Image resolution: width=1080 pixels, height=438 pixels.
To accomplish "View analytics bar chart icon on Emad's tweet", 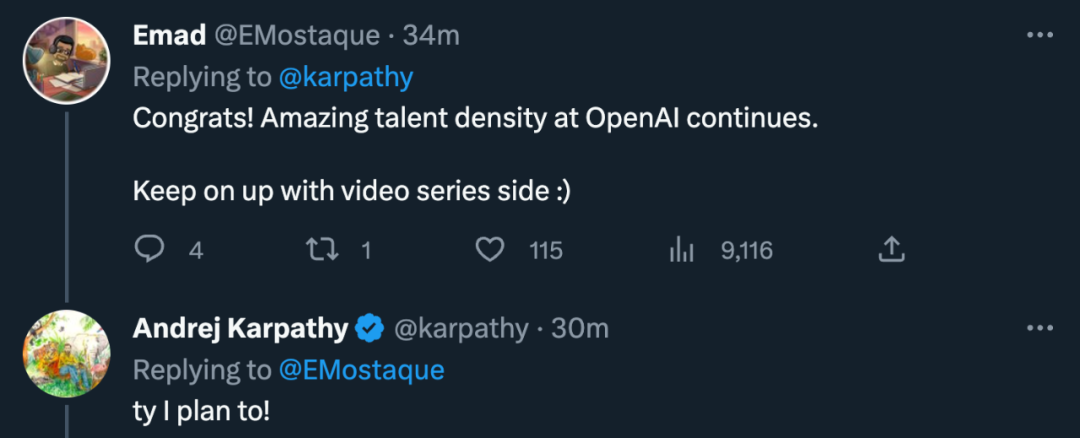I will point(681,250).
